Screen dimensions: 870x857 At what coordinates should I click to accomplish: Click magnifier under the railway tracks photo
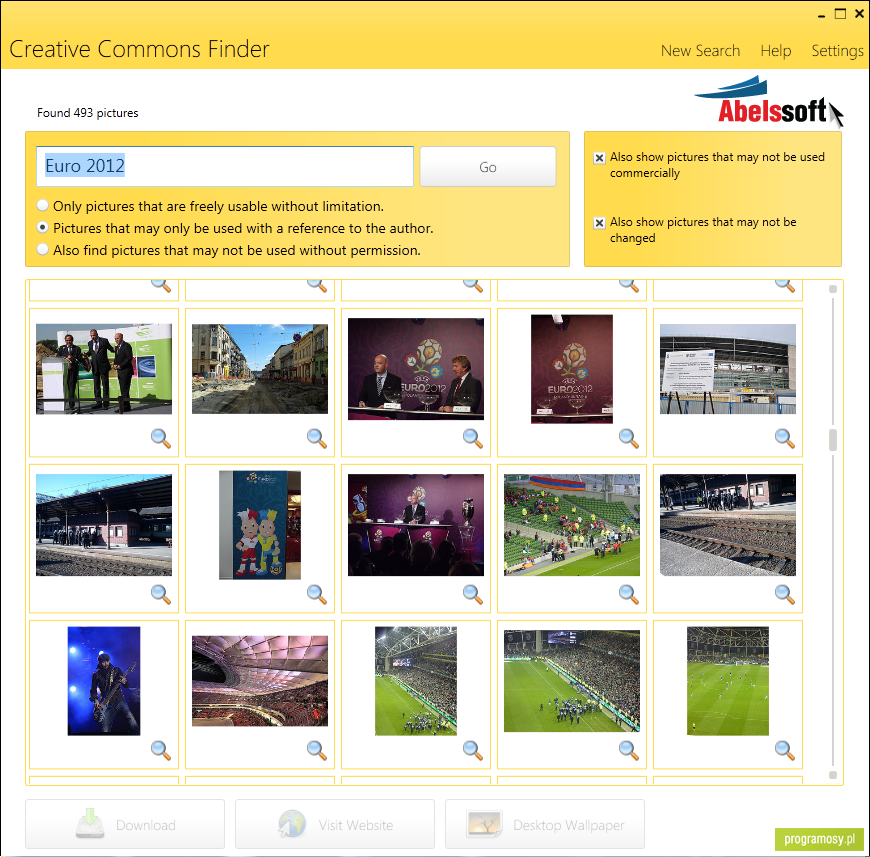pyautogui.click(x=785, y=594)
